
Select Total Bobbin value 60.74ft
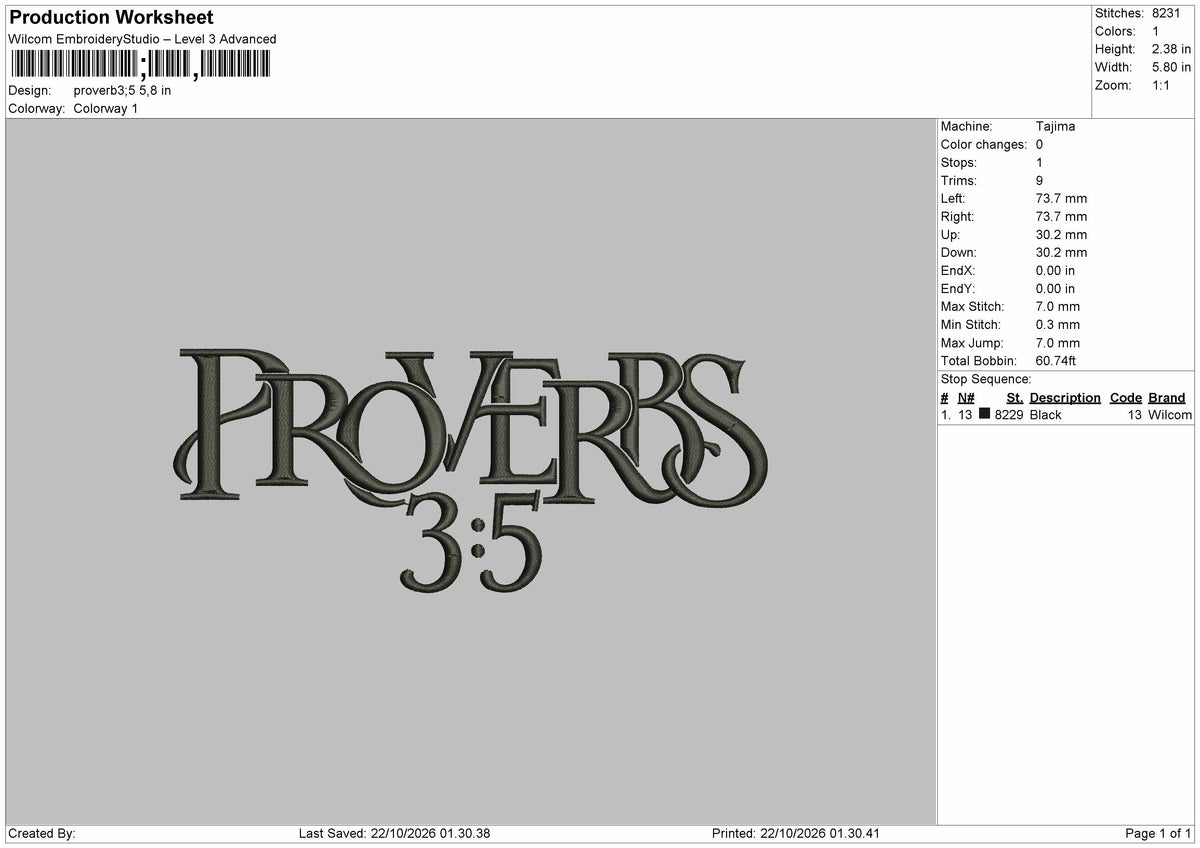coord(1056,361)
